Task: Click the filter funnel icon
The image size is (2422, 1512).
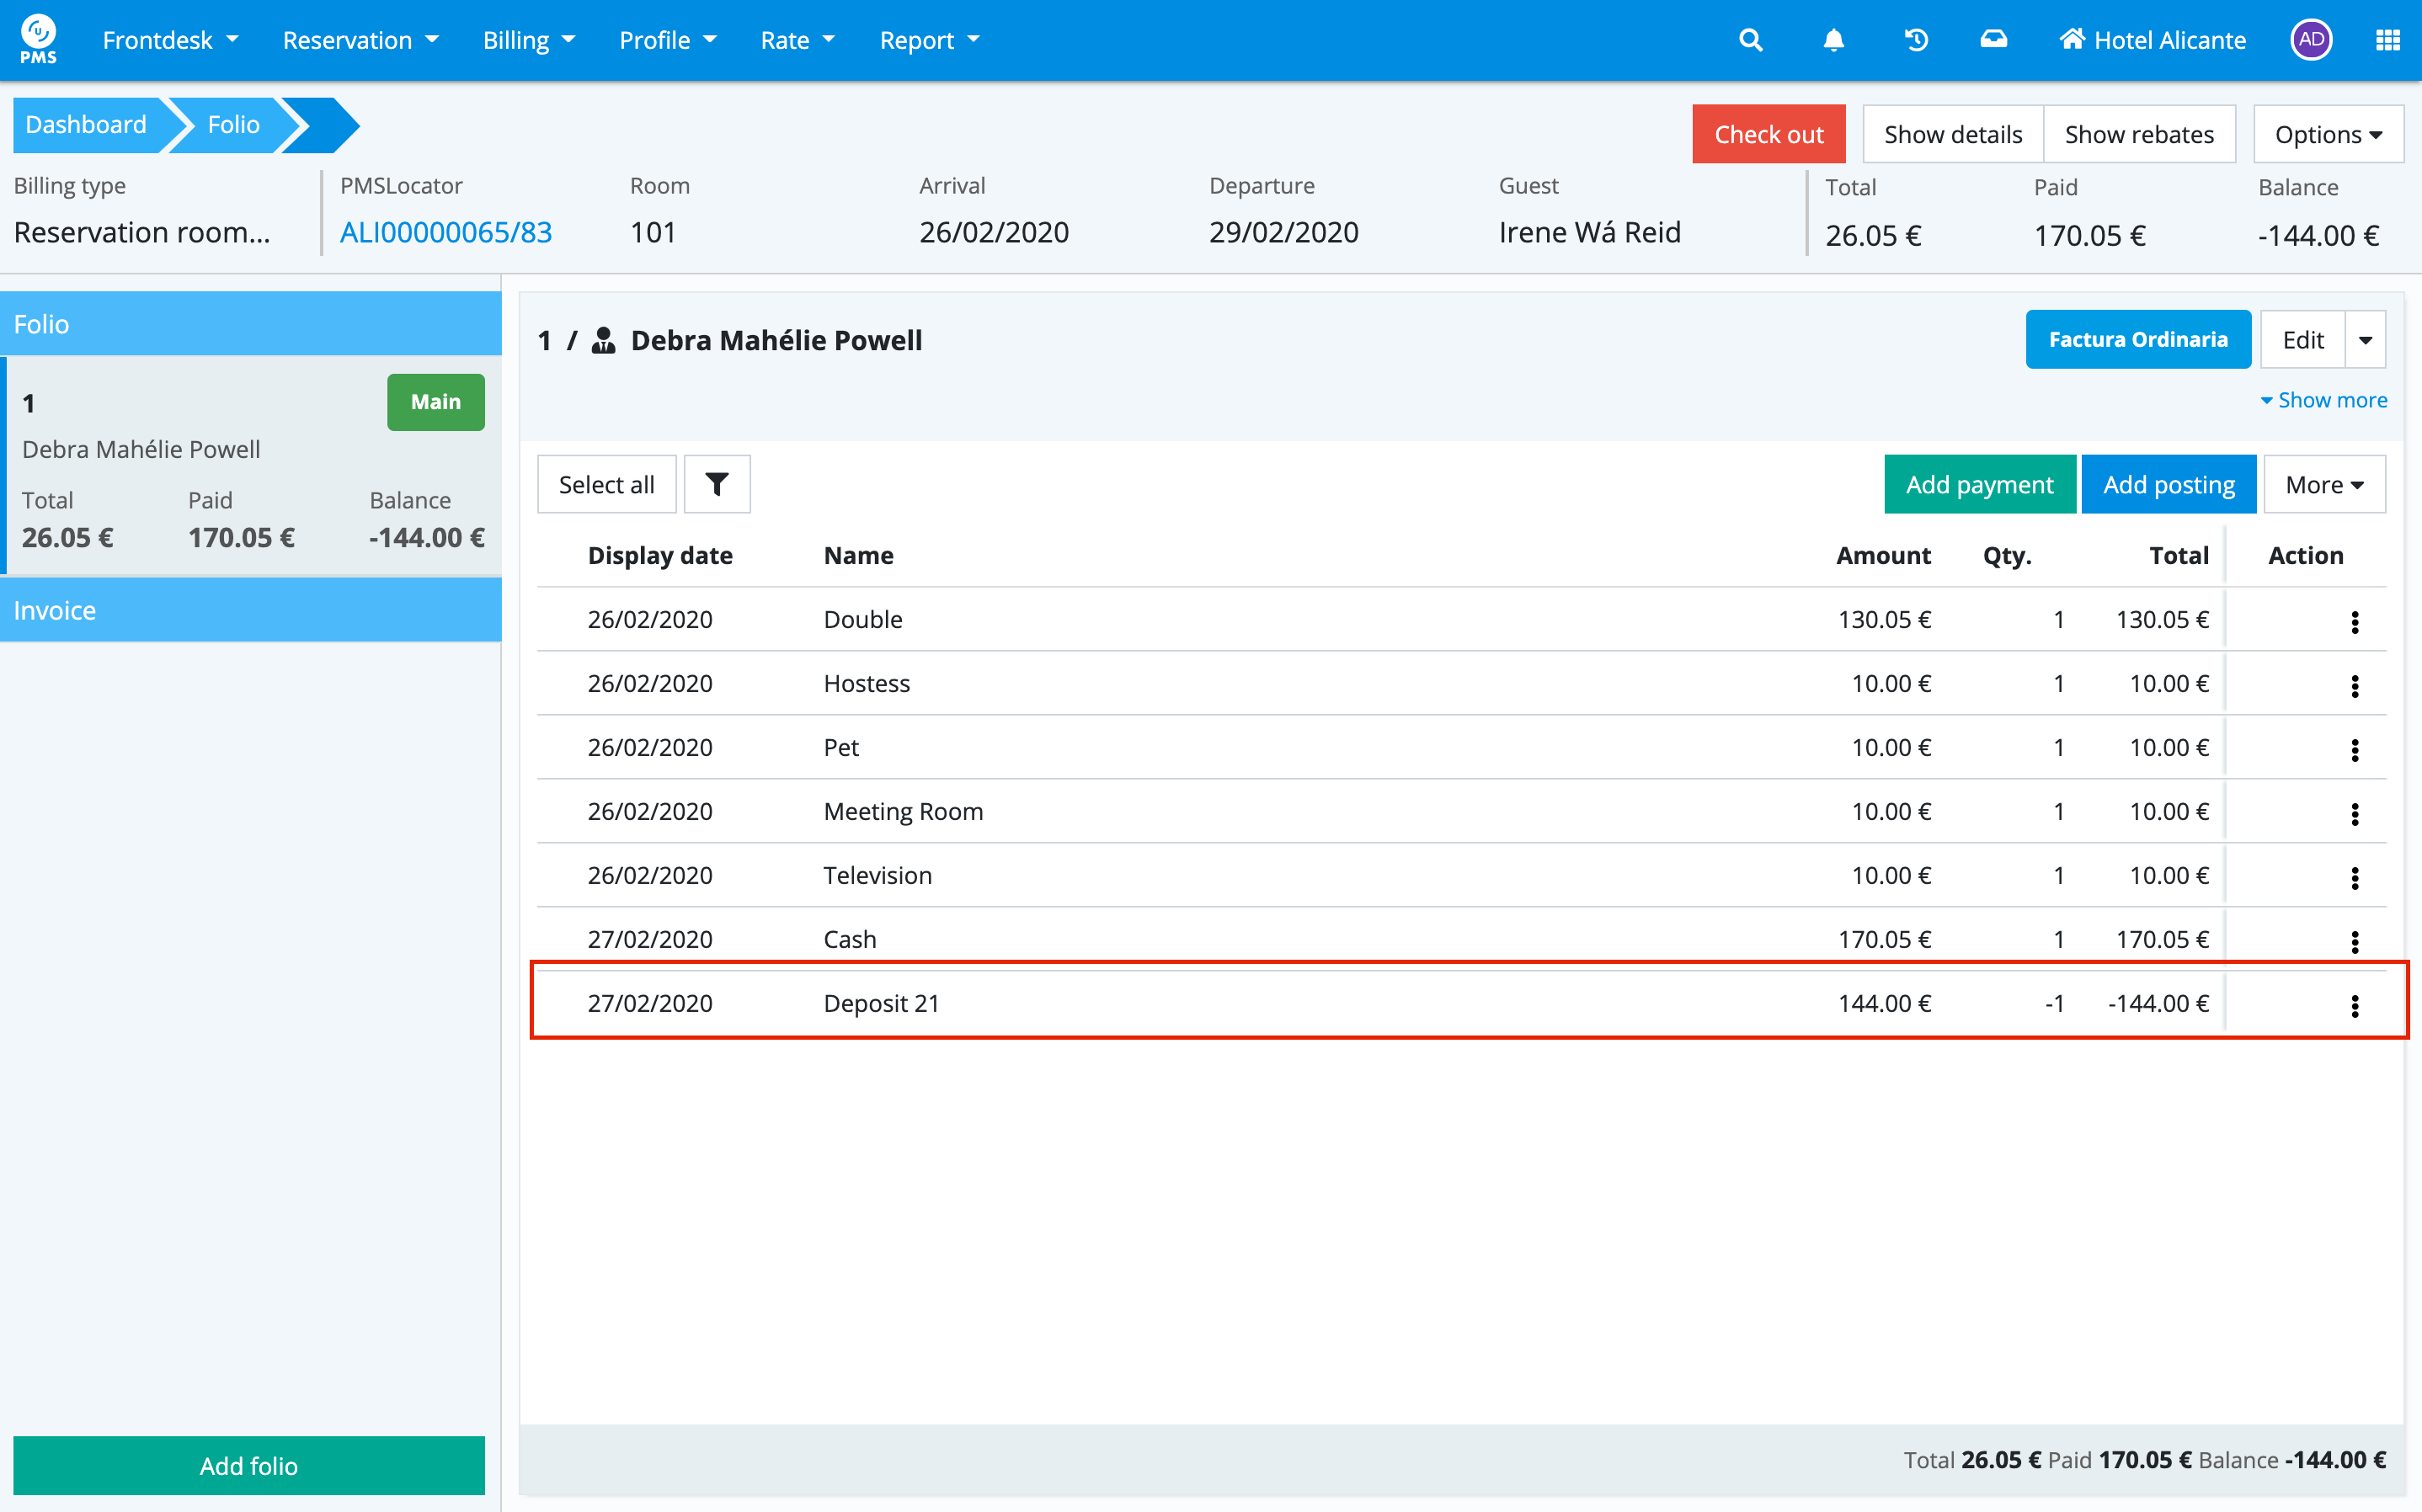Action: coord(716,484)
